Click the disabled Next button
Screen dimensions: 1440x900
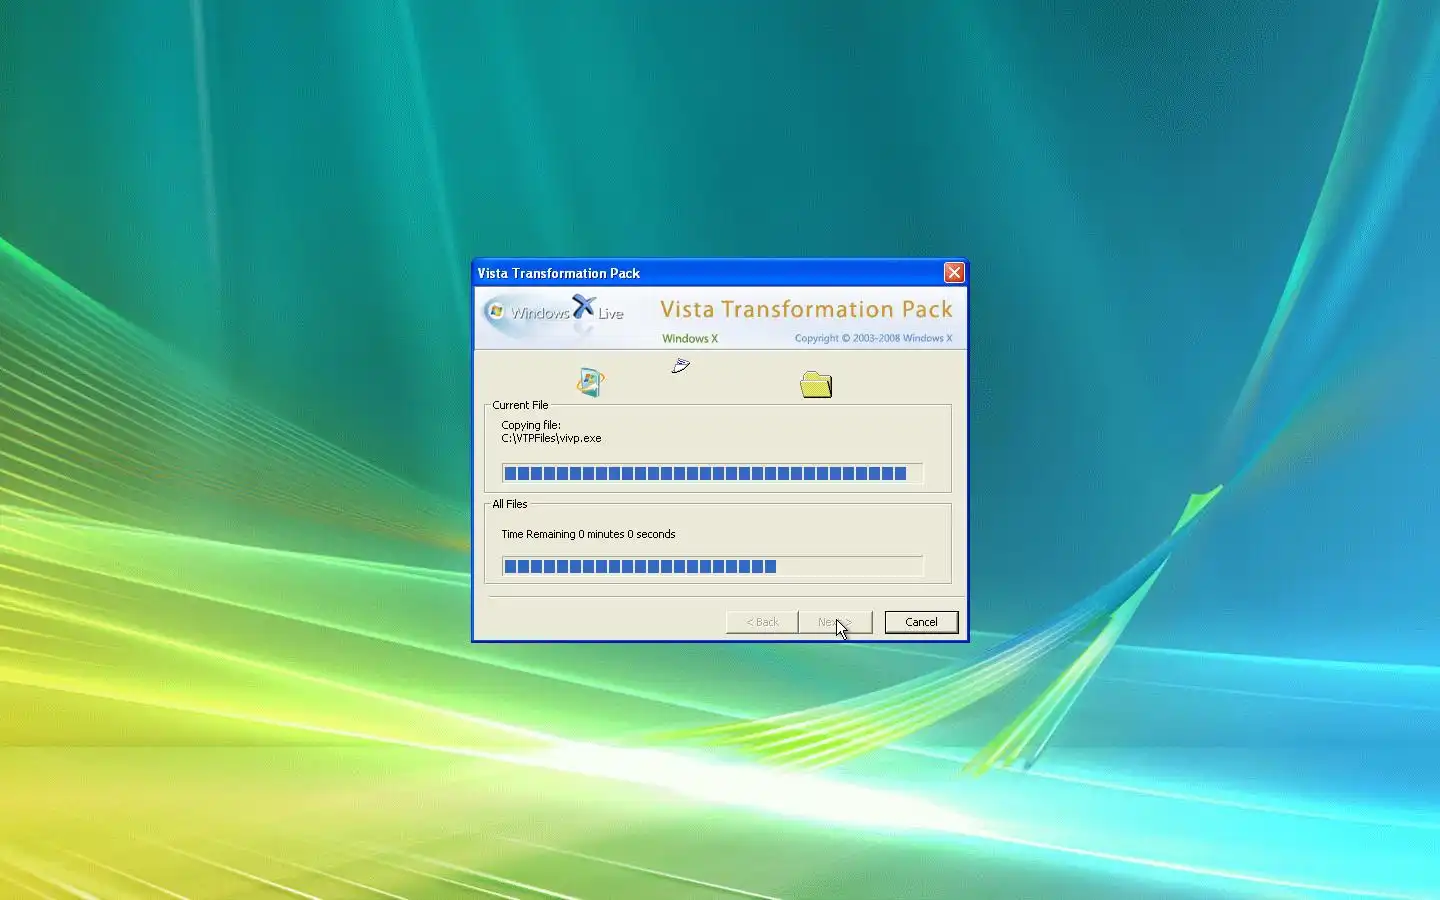[836, 622]
